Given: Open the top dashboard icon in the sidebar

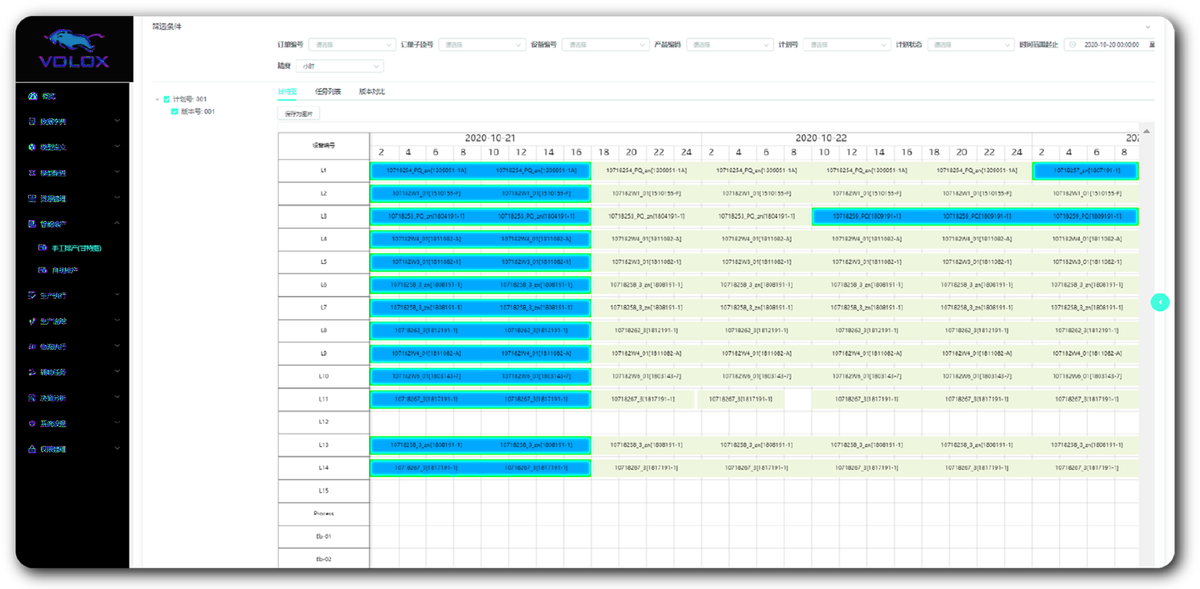Looking at the screenshot, I should tap(32, 96).
